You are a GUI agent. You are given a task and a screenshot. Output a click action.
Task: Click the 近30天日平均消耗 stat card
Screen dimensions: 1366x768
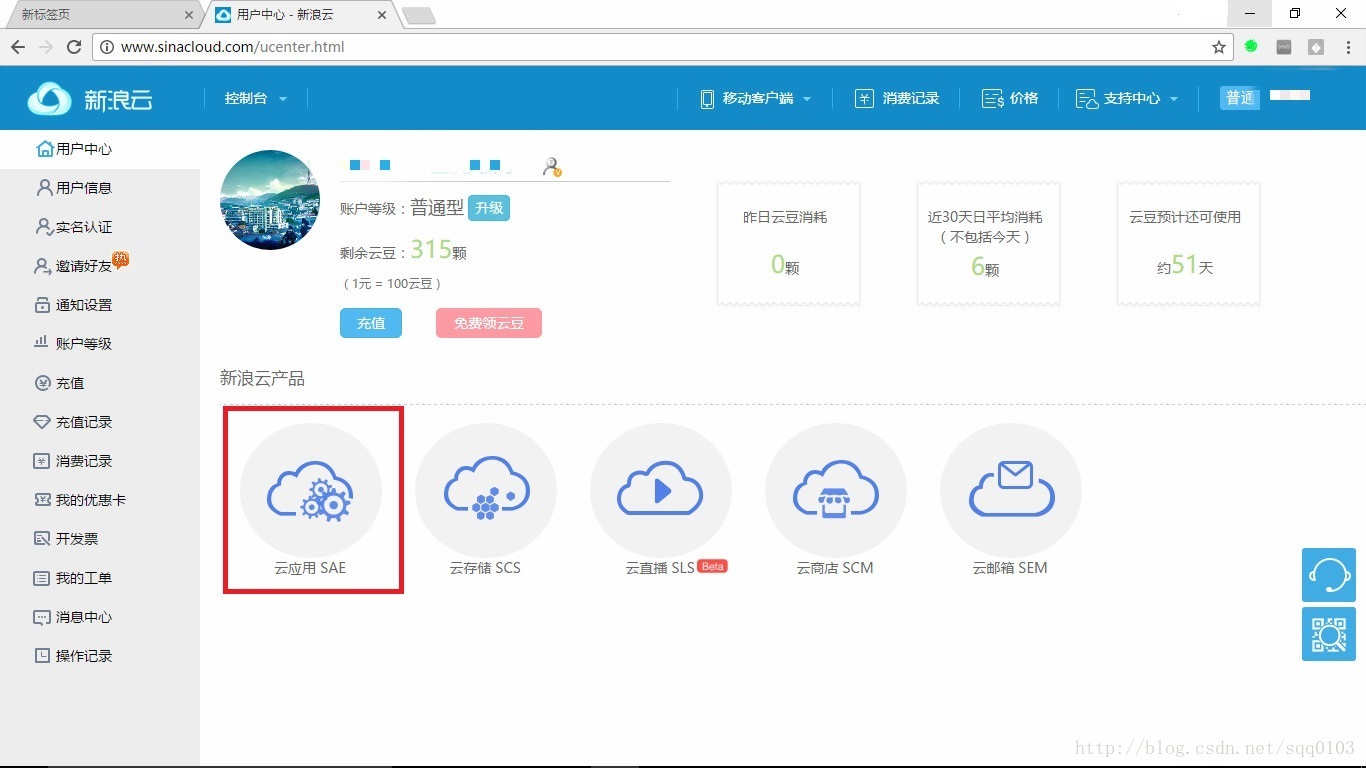click(x=989, y=243)
